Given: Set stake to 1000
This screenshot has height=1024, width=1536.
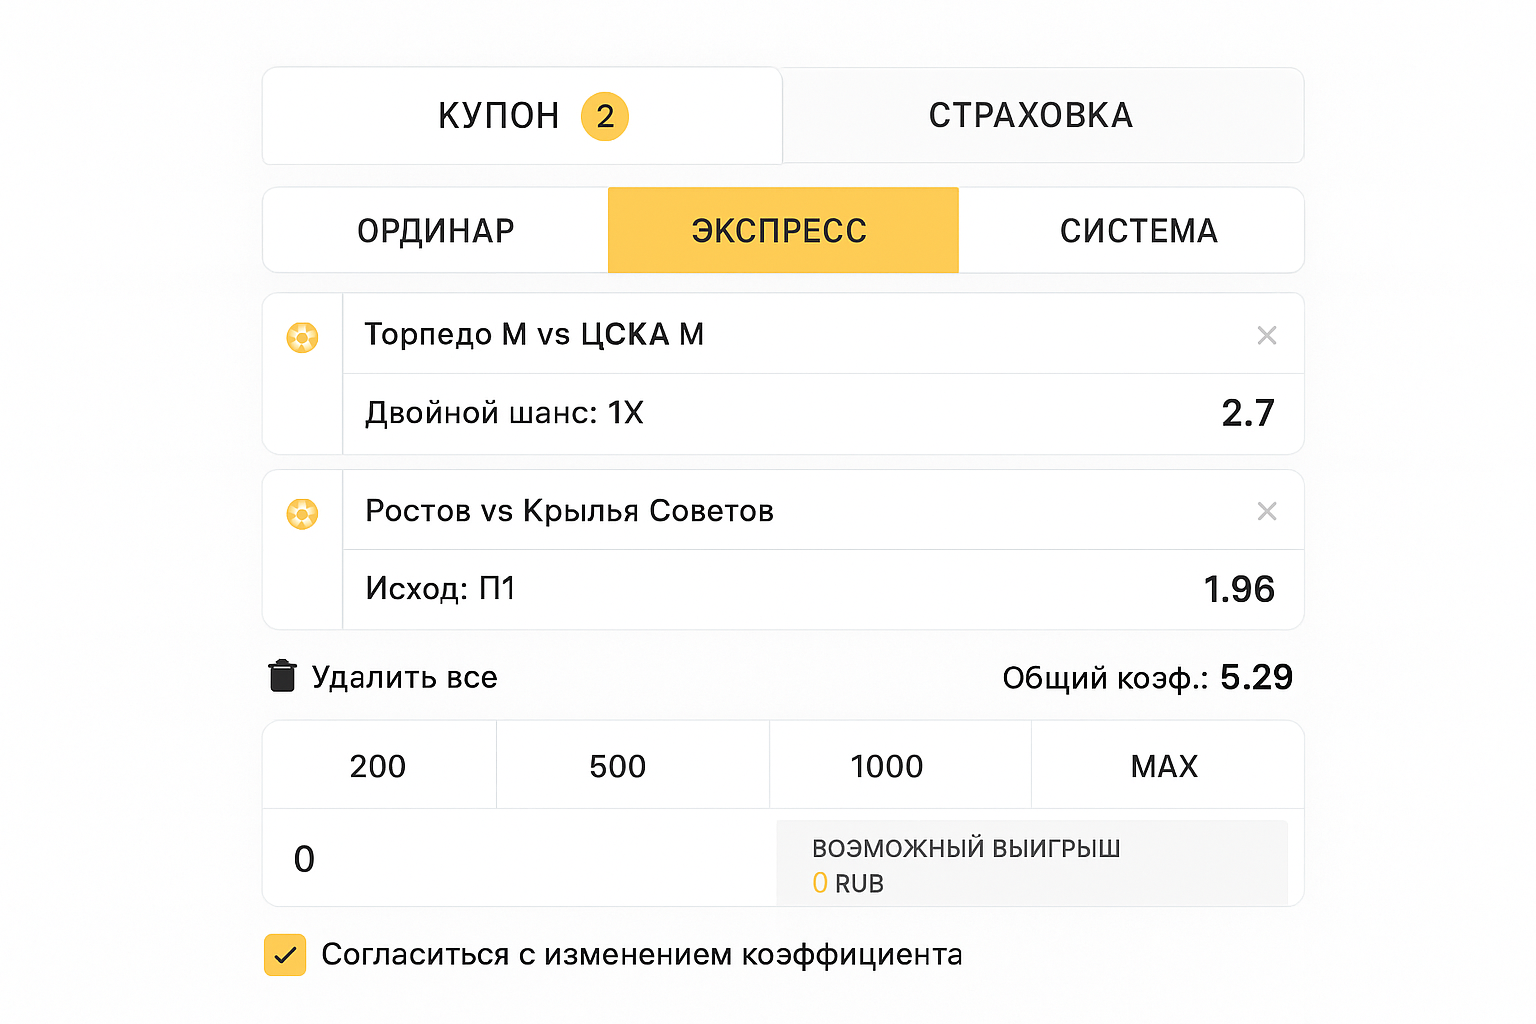Looking at the screenshot, I should 887,766.
